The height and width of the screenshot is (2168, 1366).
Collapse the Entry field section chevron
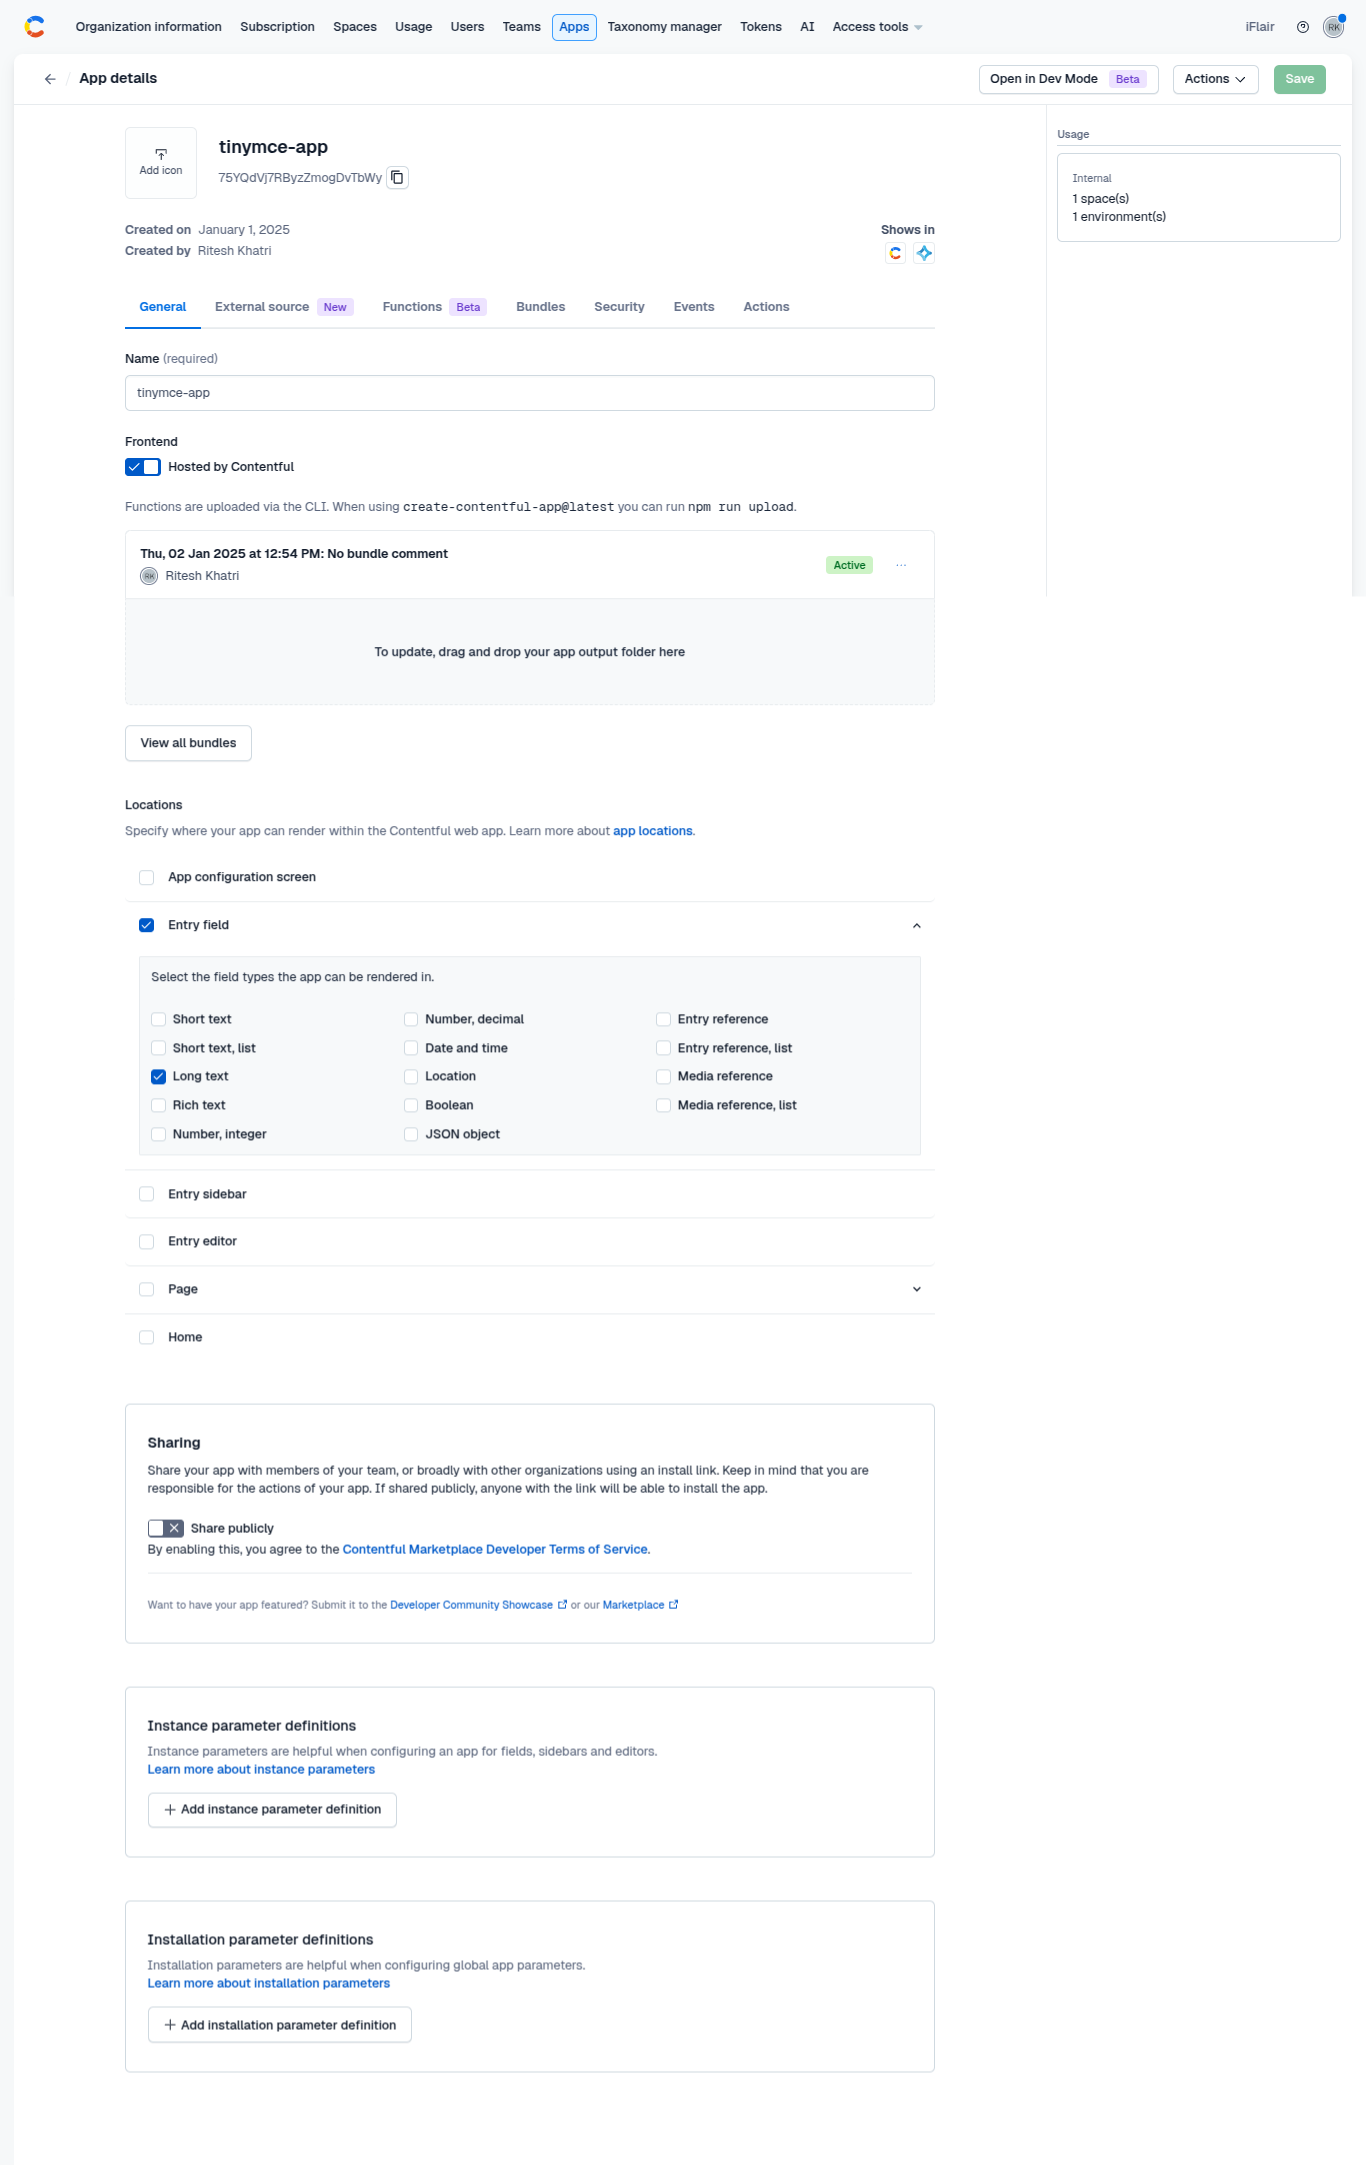(917, 926)
